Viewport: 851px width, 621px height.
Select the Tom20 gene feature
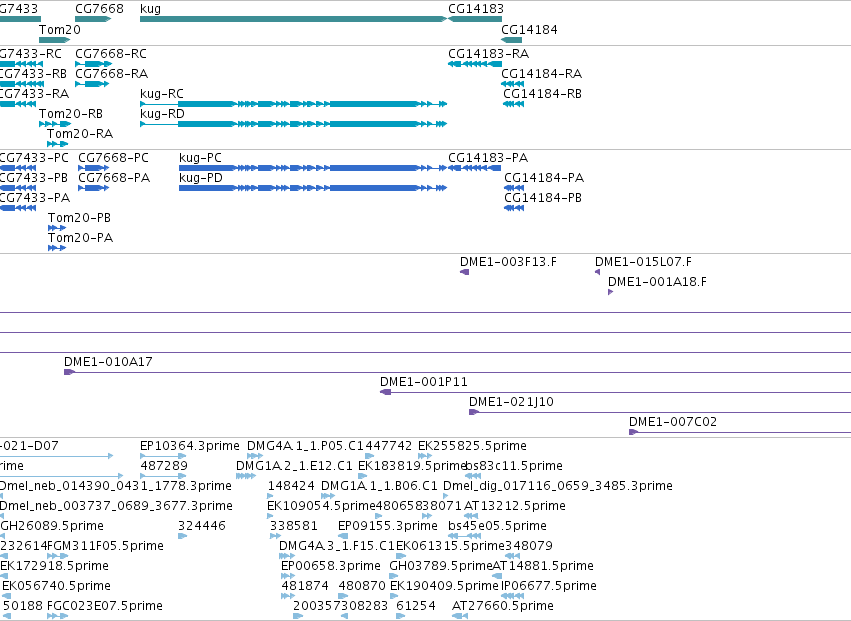coord(54,40)
